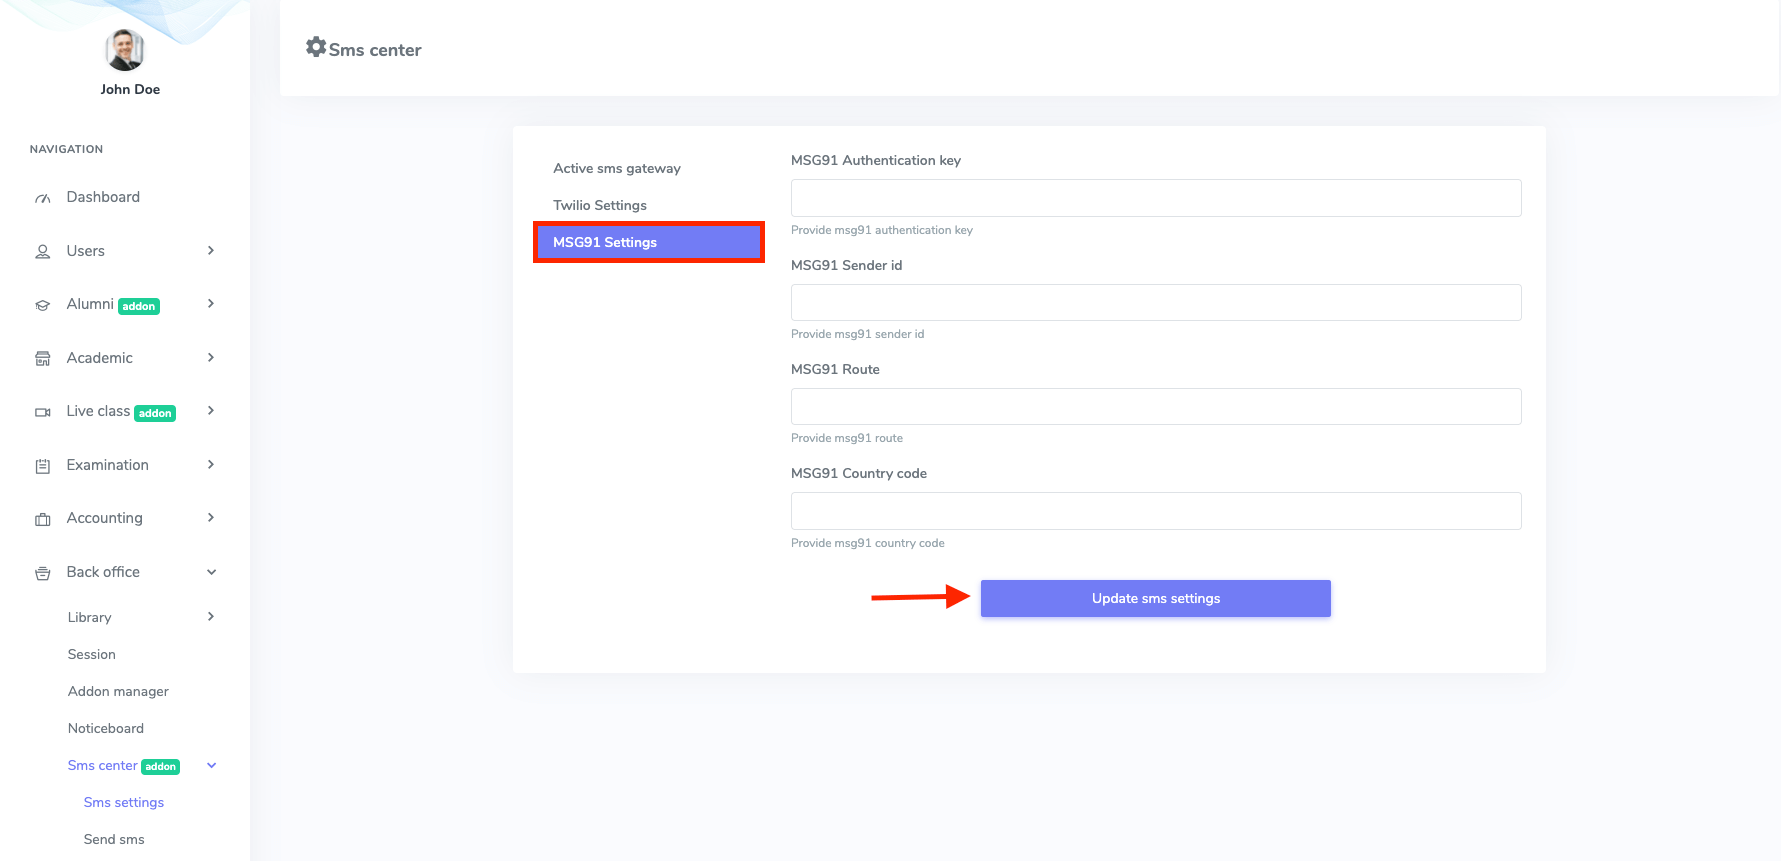Open the Active sms gateway tab
This screenshot has height=861, width=1781.
(x=617, y=168)
